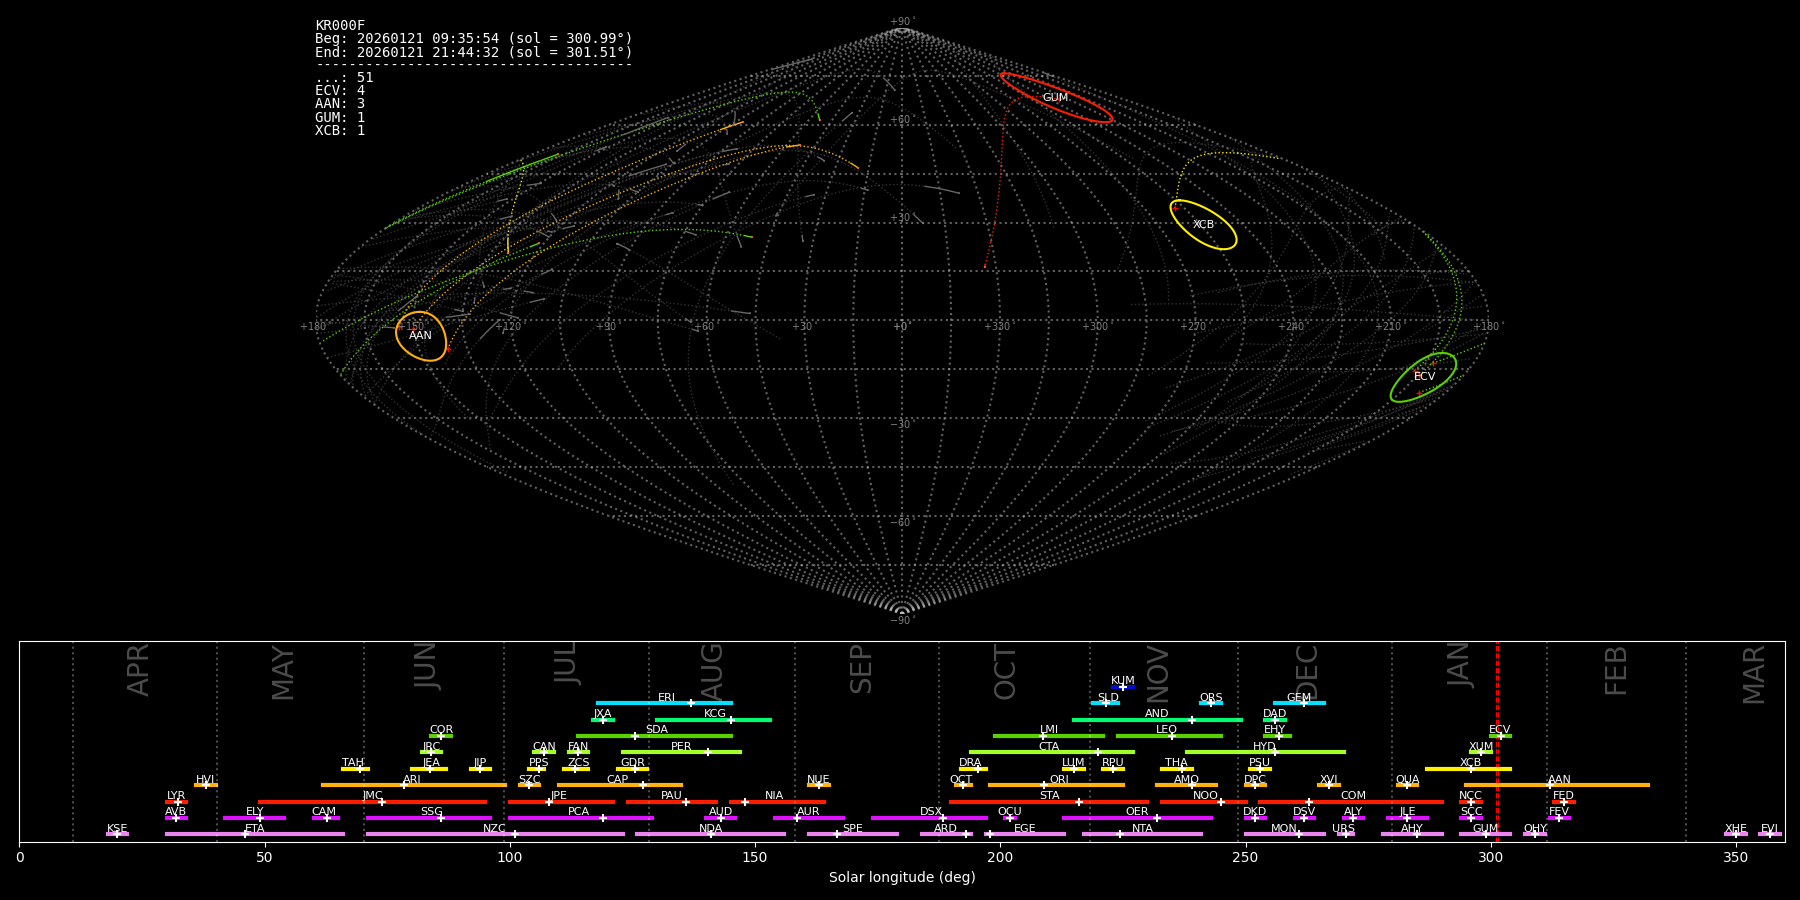Select the yellow XCB radiant ellipse
The image size is (1800, 900).
[x=1203, y=225]
